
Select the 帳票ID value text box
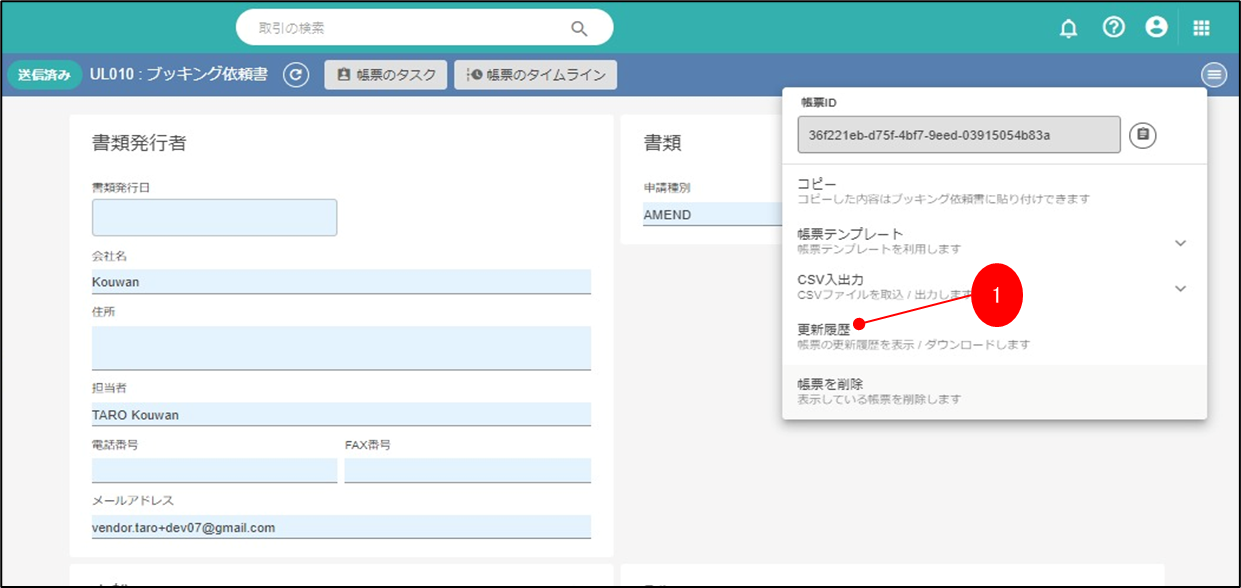click(958, 134)
